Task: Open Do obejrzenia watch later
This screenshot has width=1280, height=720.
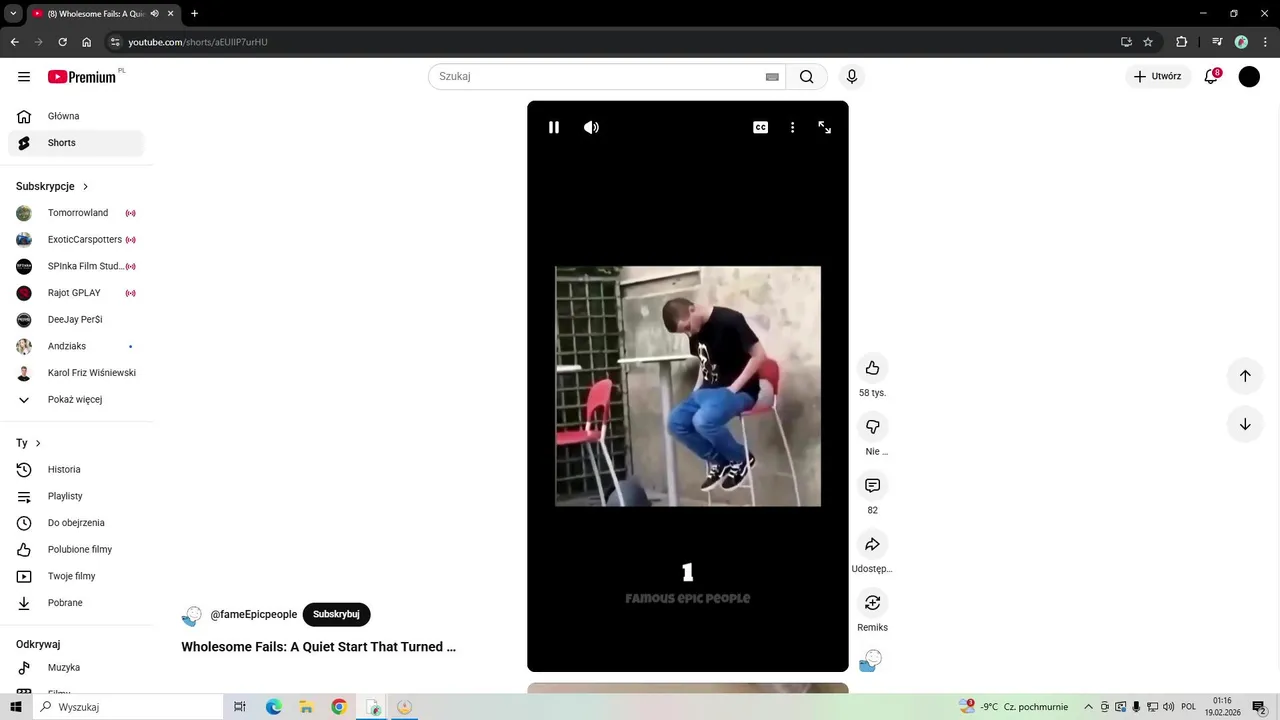Action: tap(76, 523)
